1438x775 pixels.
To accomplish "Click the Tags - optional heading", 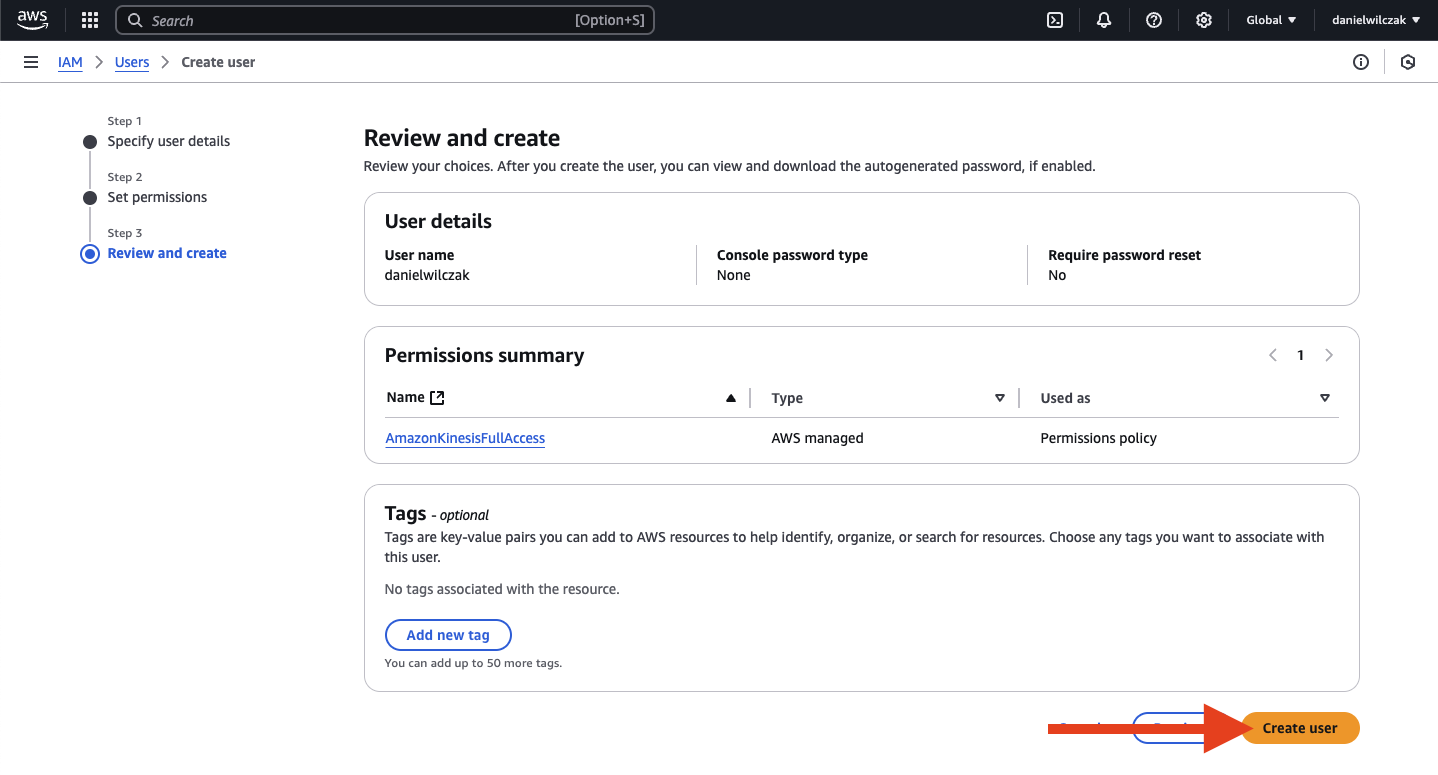I will click(437, 513).
